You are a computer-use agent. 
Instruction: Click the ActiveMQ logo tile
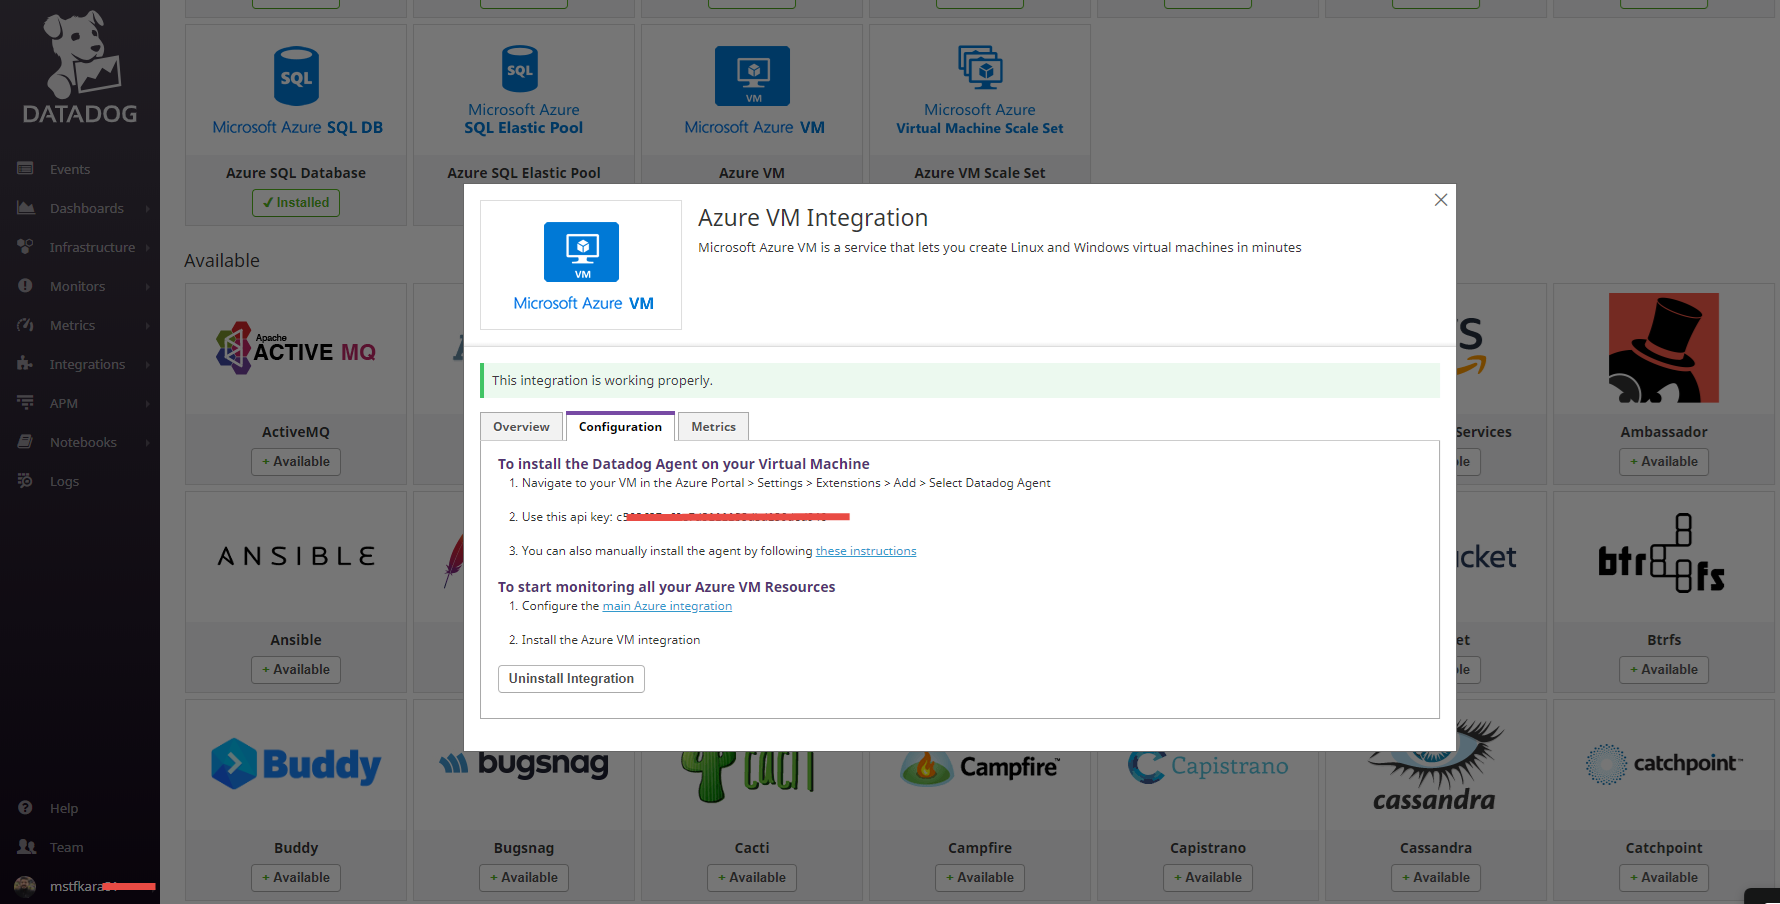(x=296, y=348)
